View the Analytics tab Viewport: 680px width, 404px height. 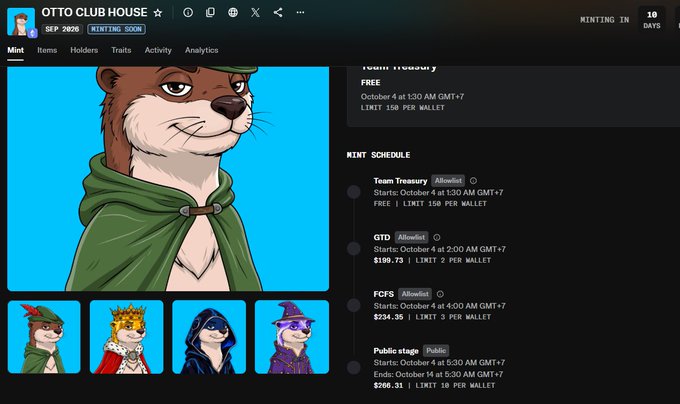pyautogui.click(x=202, y=50)
